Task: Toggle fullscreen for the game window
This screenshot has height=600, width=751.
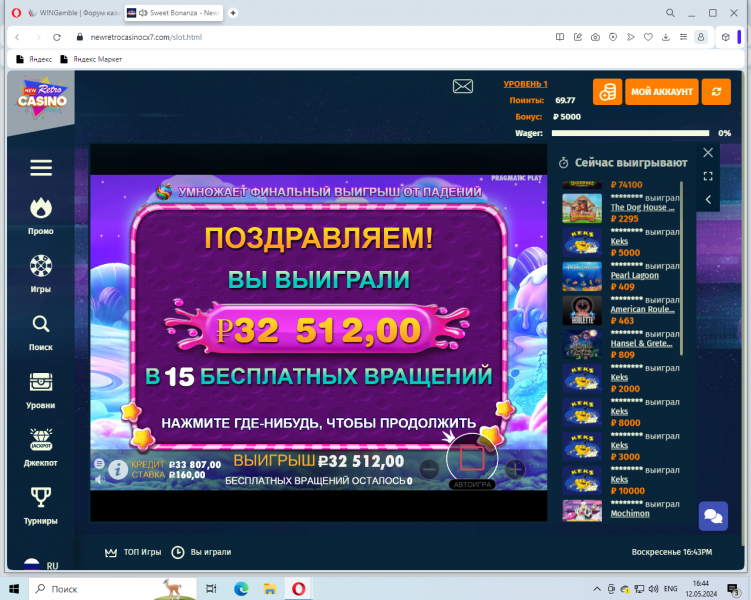Action: point(708,176)
